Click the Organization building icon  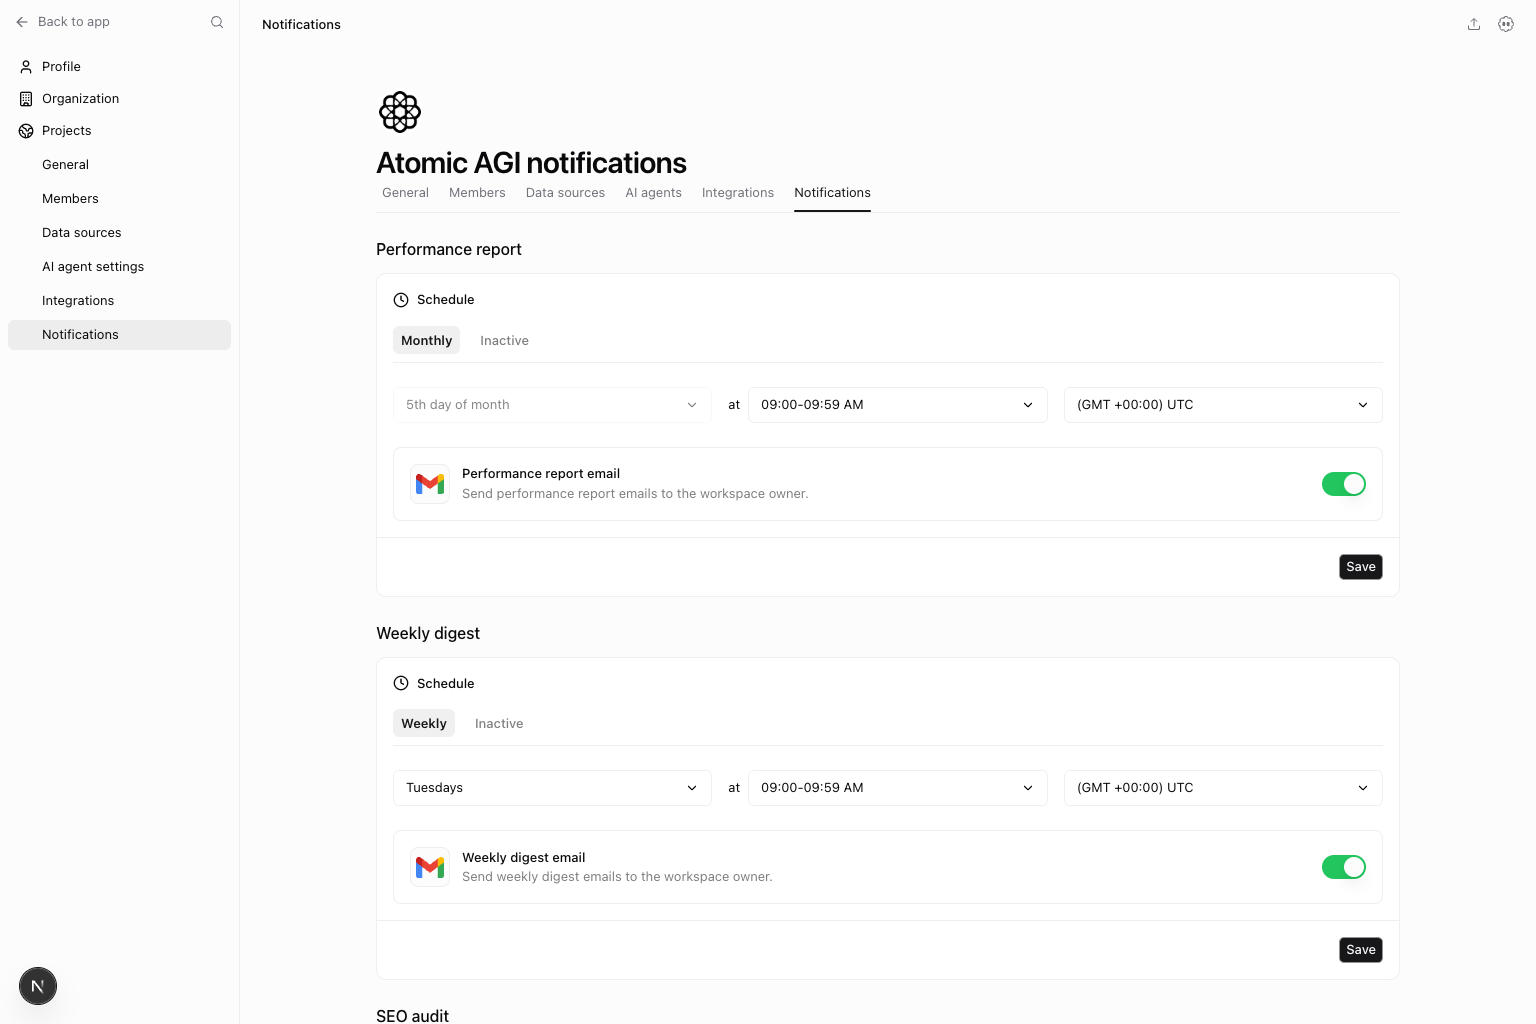[x=26, y=99]
